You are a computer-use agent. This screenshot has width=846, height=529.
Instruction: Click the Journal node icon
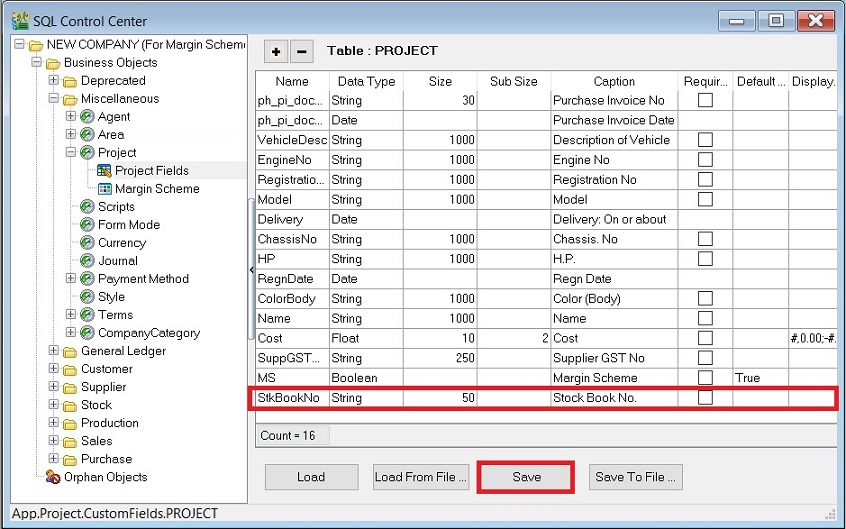click(x=87, y=261)
